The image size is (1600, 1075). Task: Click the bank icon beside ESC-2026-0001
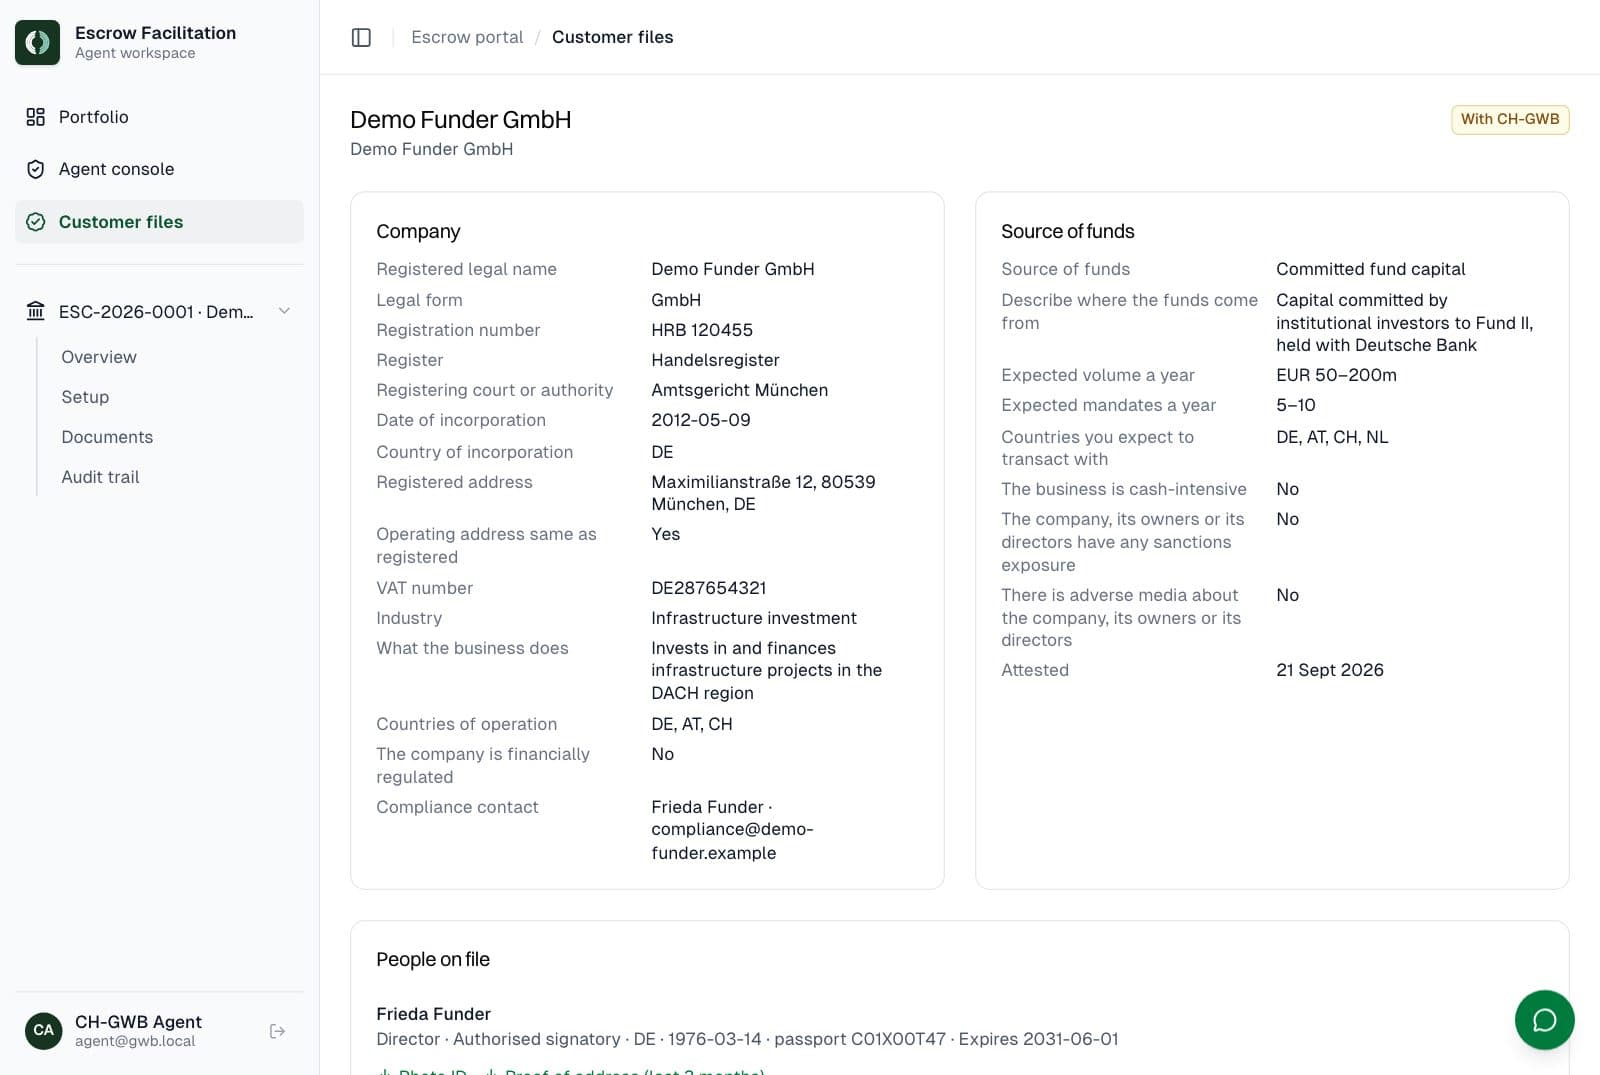pos(36,311)
